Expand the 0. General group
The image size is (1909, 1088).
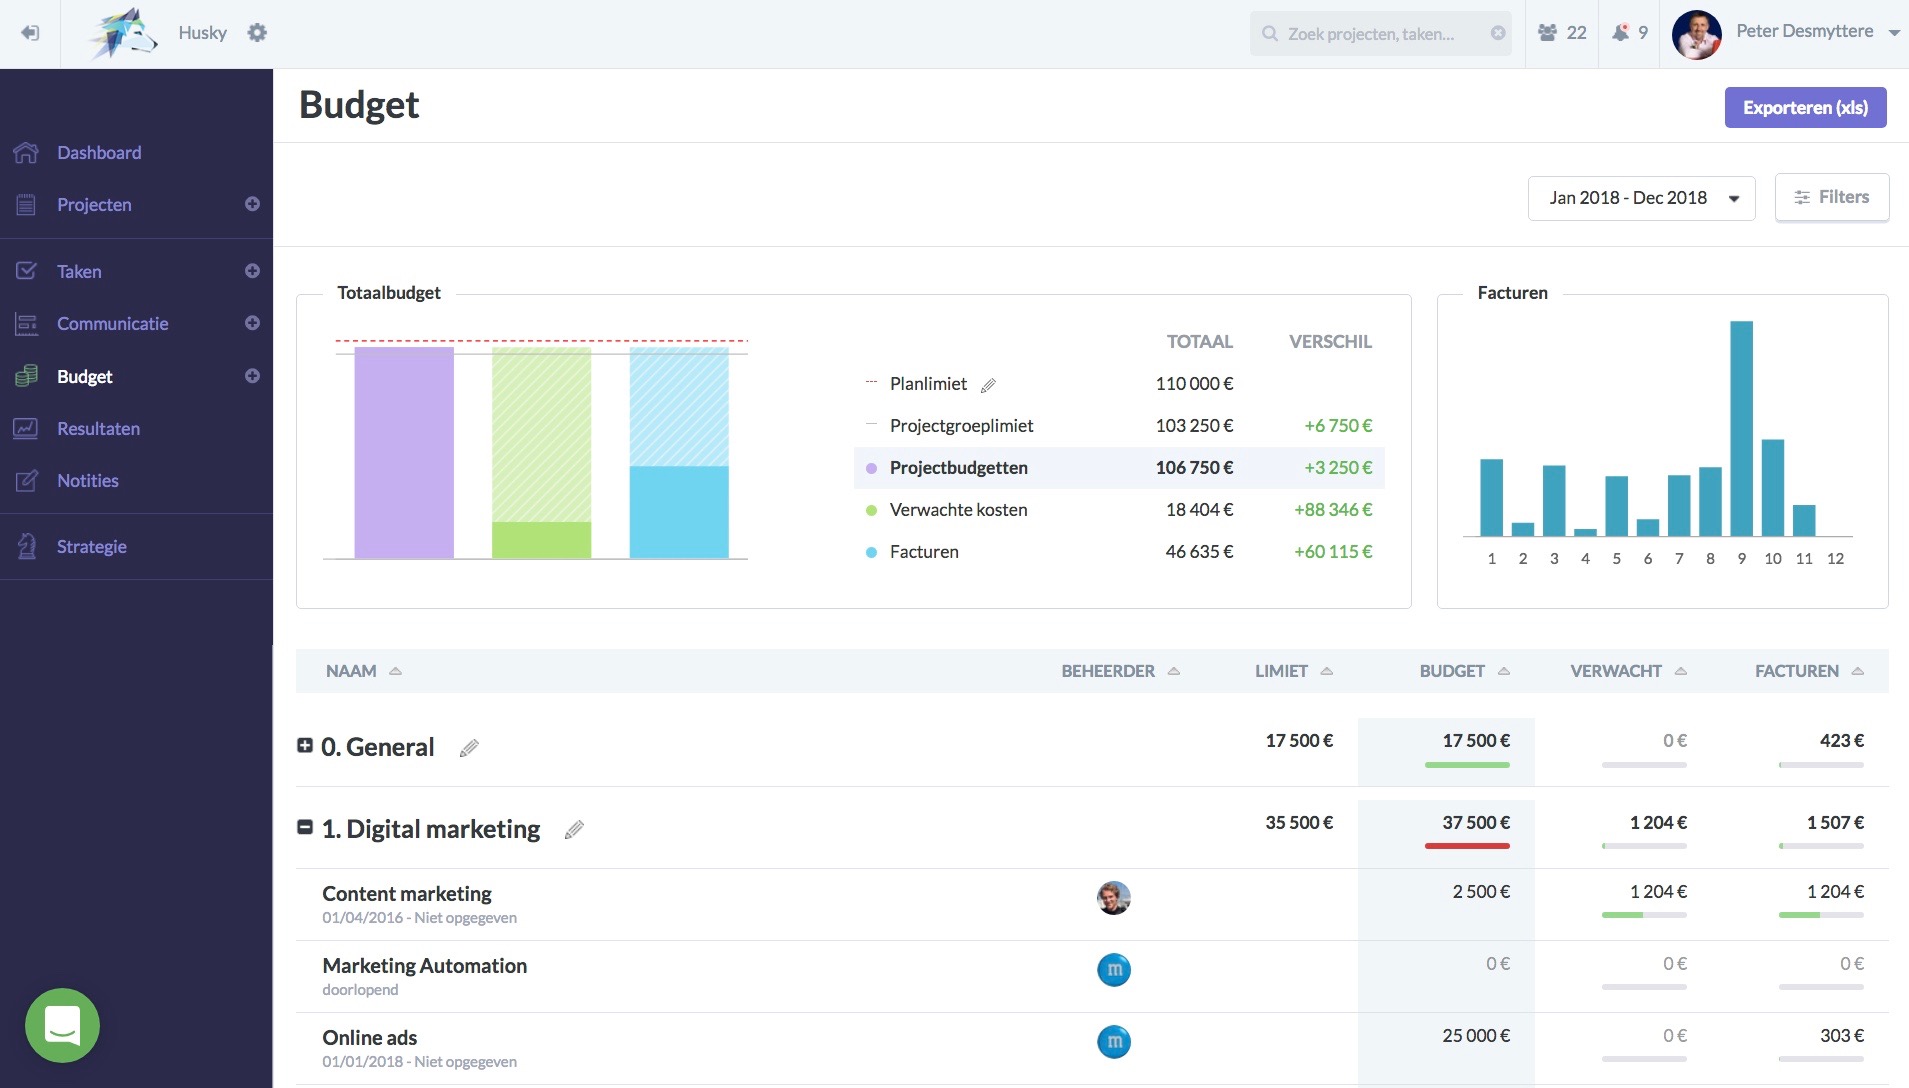pos(305,745)
